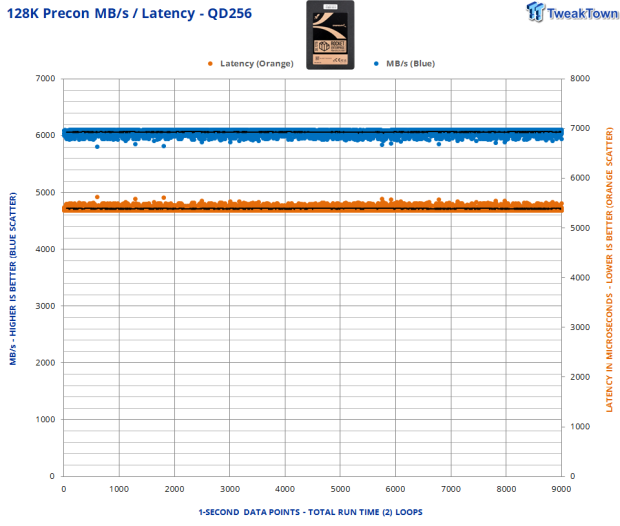Screen dimensions: 620x526
Task: Click the blue outlier point near x=600
Action: point(97,147)
